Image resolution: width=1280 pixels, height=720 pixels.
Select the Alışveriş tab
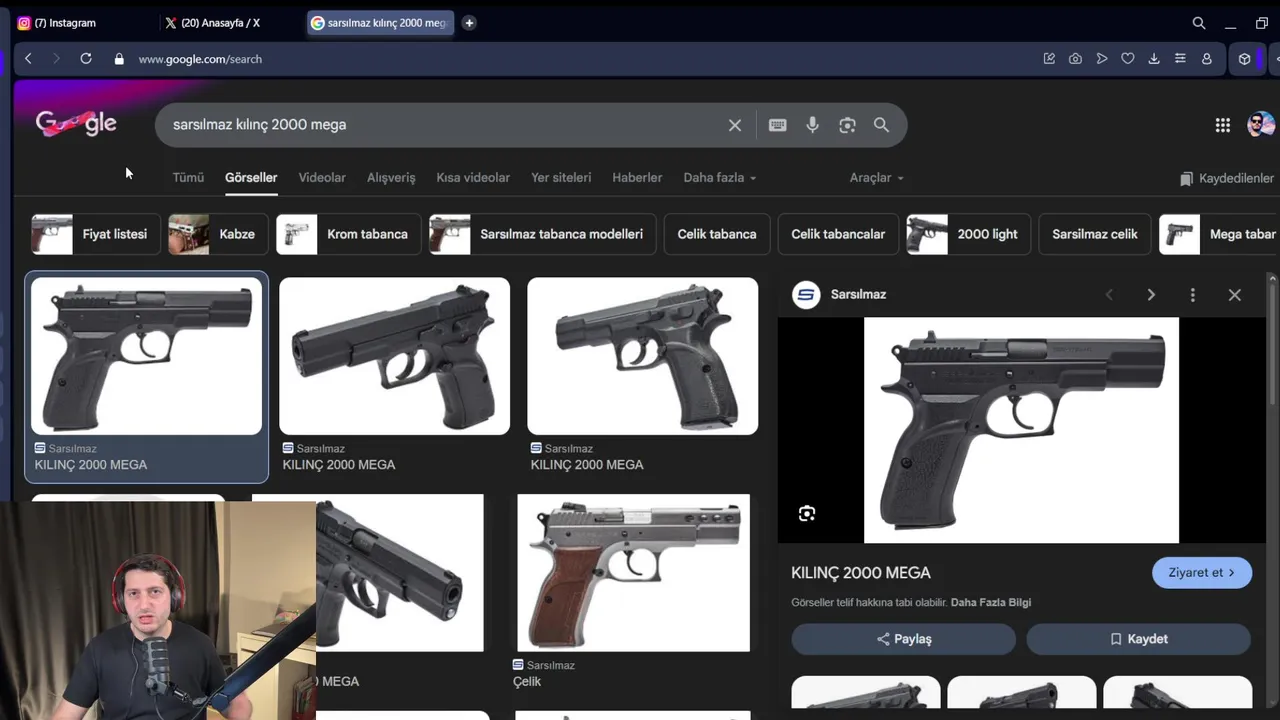391,178
